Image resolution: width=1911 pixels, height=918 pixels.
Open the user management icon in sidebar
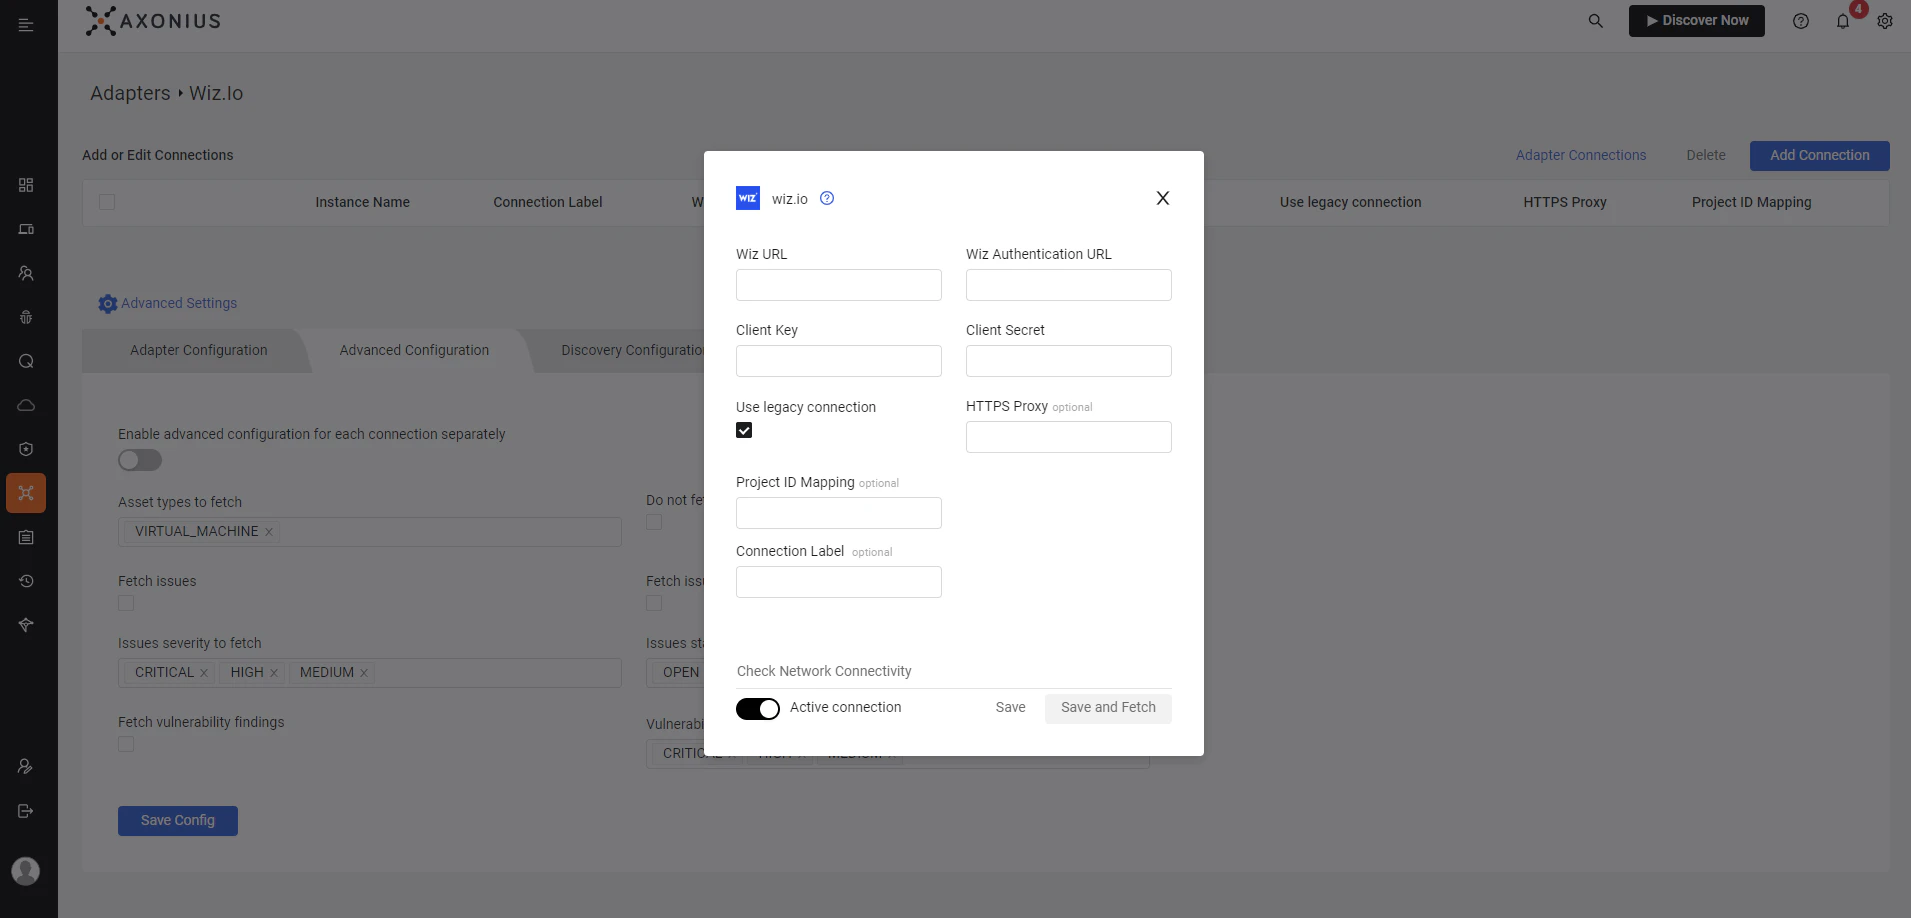(26, 767)
